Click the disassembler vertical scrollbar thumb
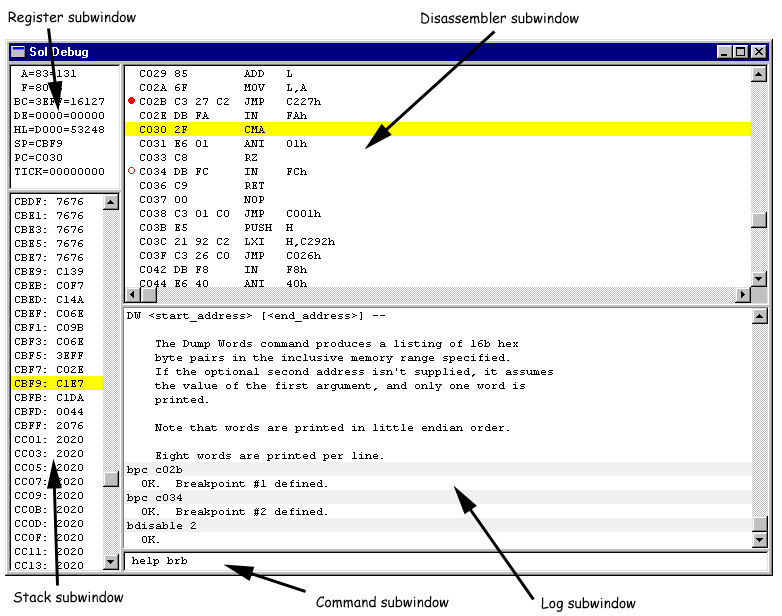The height and width of the screenshot is (616, 782). coord(759,221)
